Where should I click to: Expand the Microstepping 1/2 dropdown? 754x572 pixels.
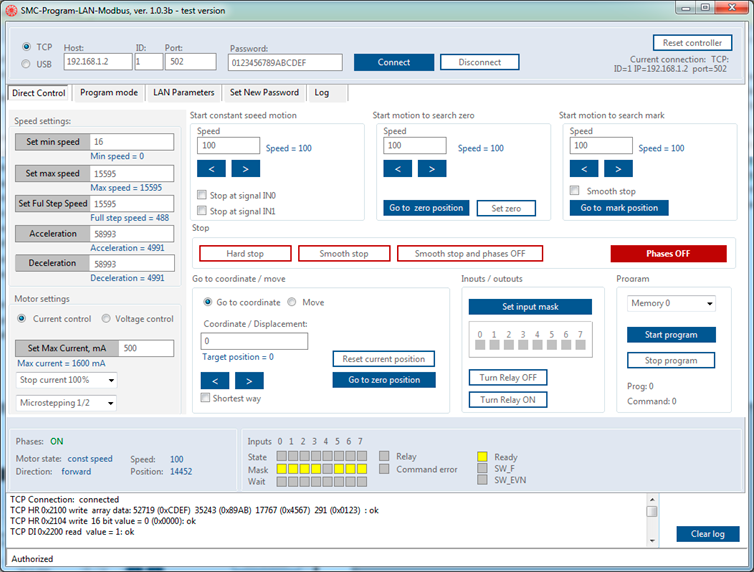click(x=66, y=403)
